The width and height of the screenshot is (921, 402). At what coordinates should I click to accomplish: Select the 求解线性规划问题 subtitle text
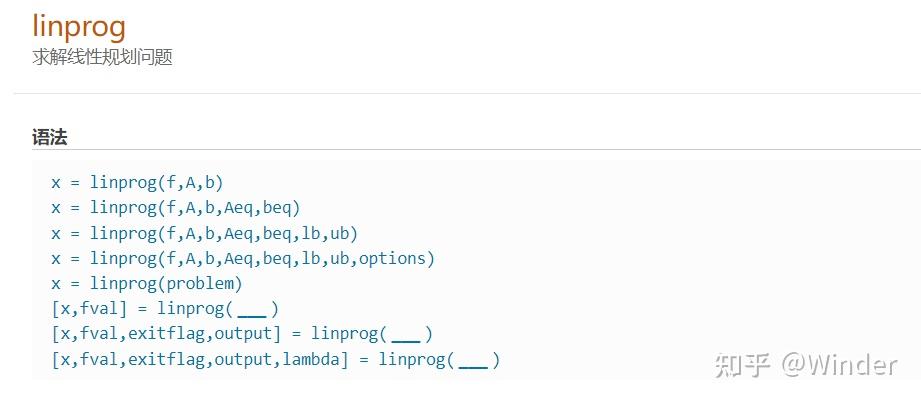point(102,58)
